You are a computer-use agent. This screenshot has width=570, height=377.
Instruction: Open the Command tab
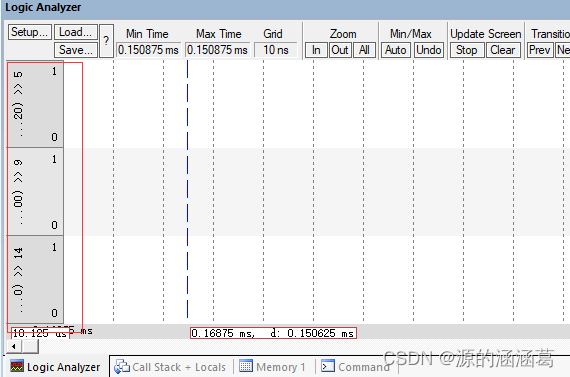pos(356,367)
